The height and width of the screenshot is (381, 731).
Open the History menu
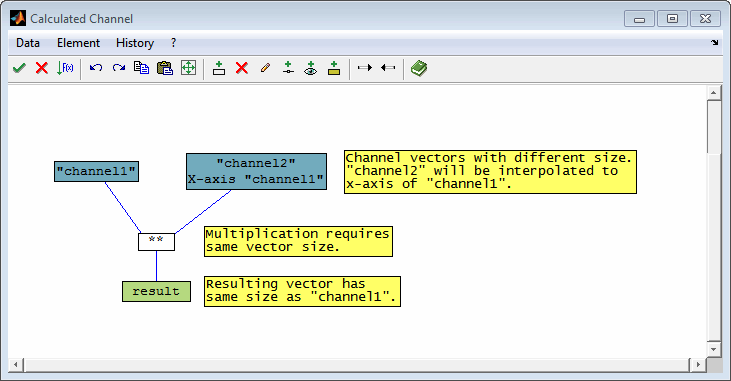click(x=135, y=43)
